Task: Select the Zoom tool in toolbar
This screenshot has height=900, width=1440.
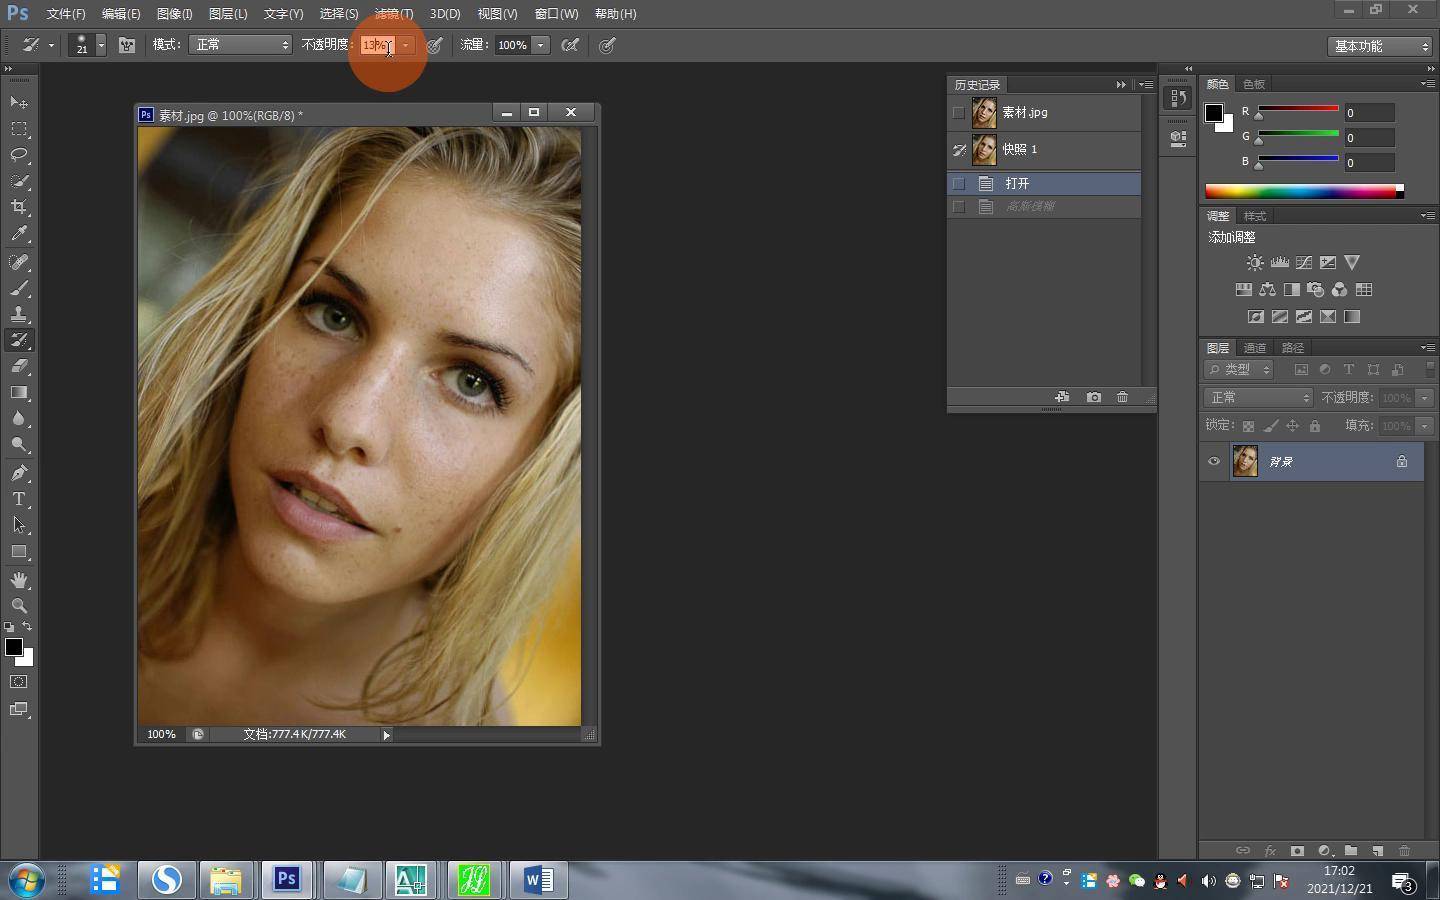Action: click(x=19, y=606)
